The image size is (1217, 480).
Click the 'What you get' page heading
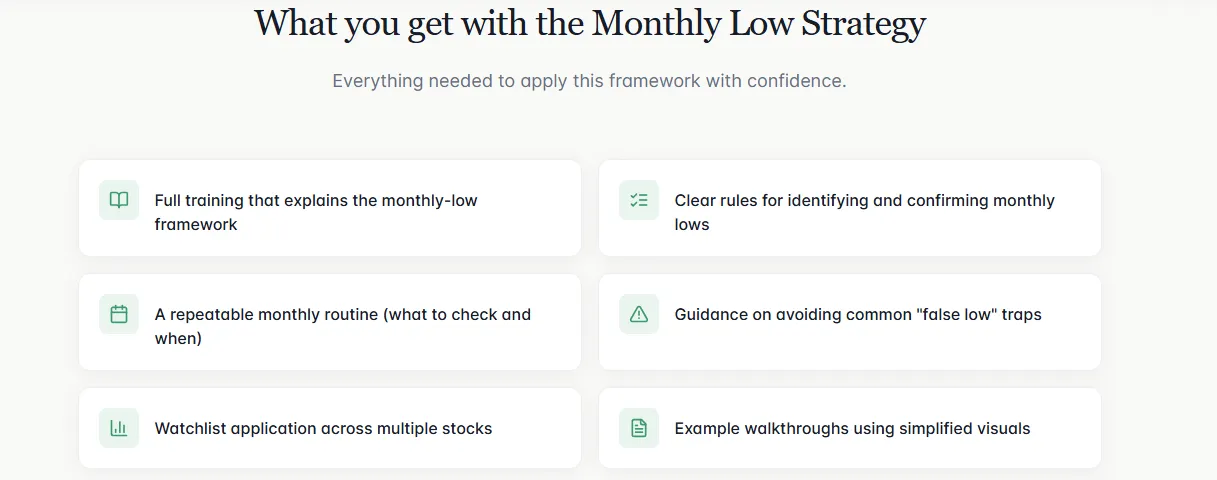coord(590,23)
